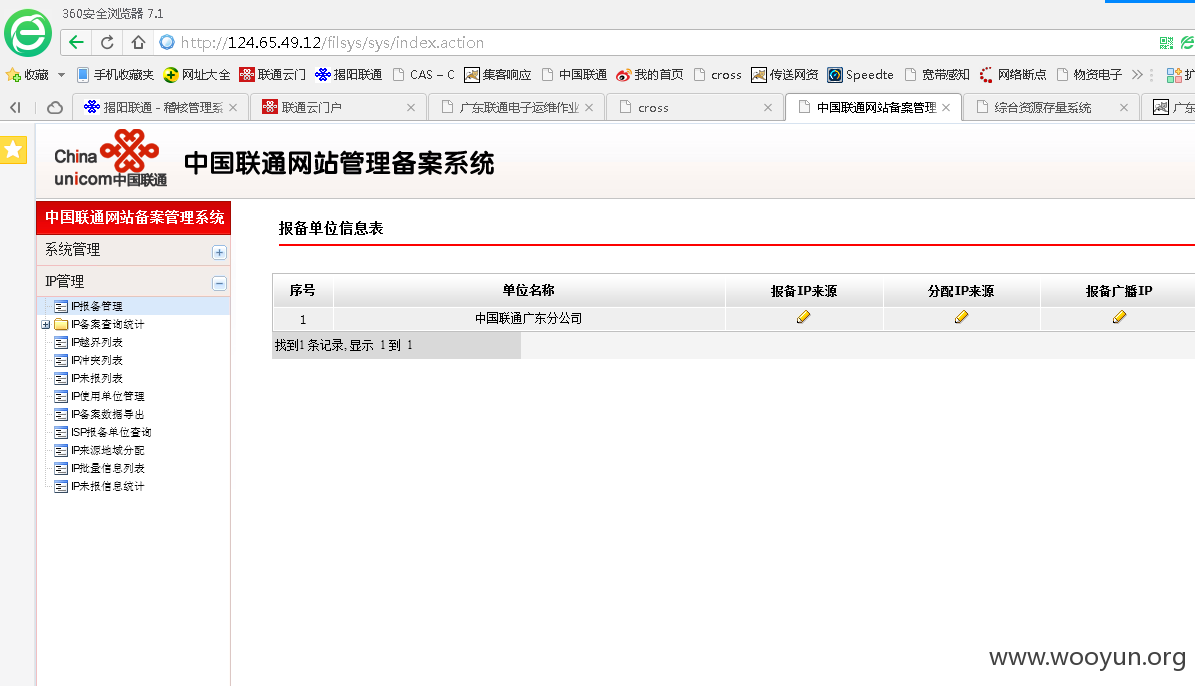Image resolution: width=1195 pixels, height=686 pixels.
Task: Open the IP备案数据导出 tree item
Action: click(107, 415)
